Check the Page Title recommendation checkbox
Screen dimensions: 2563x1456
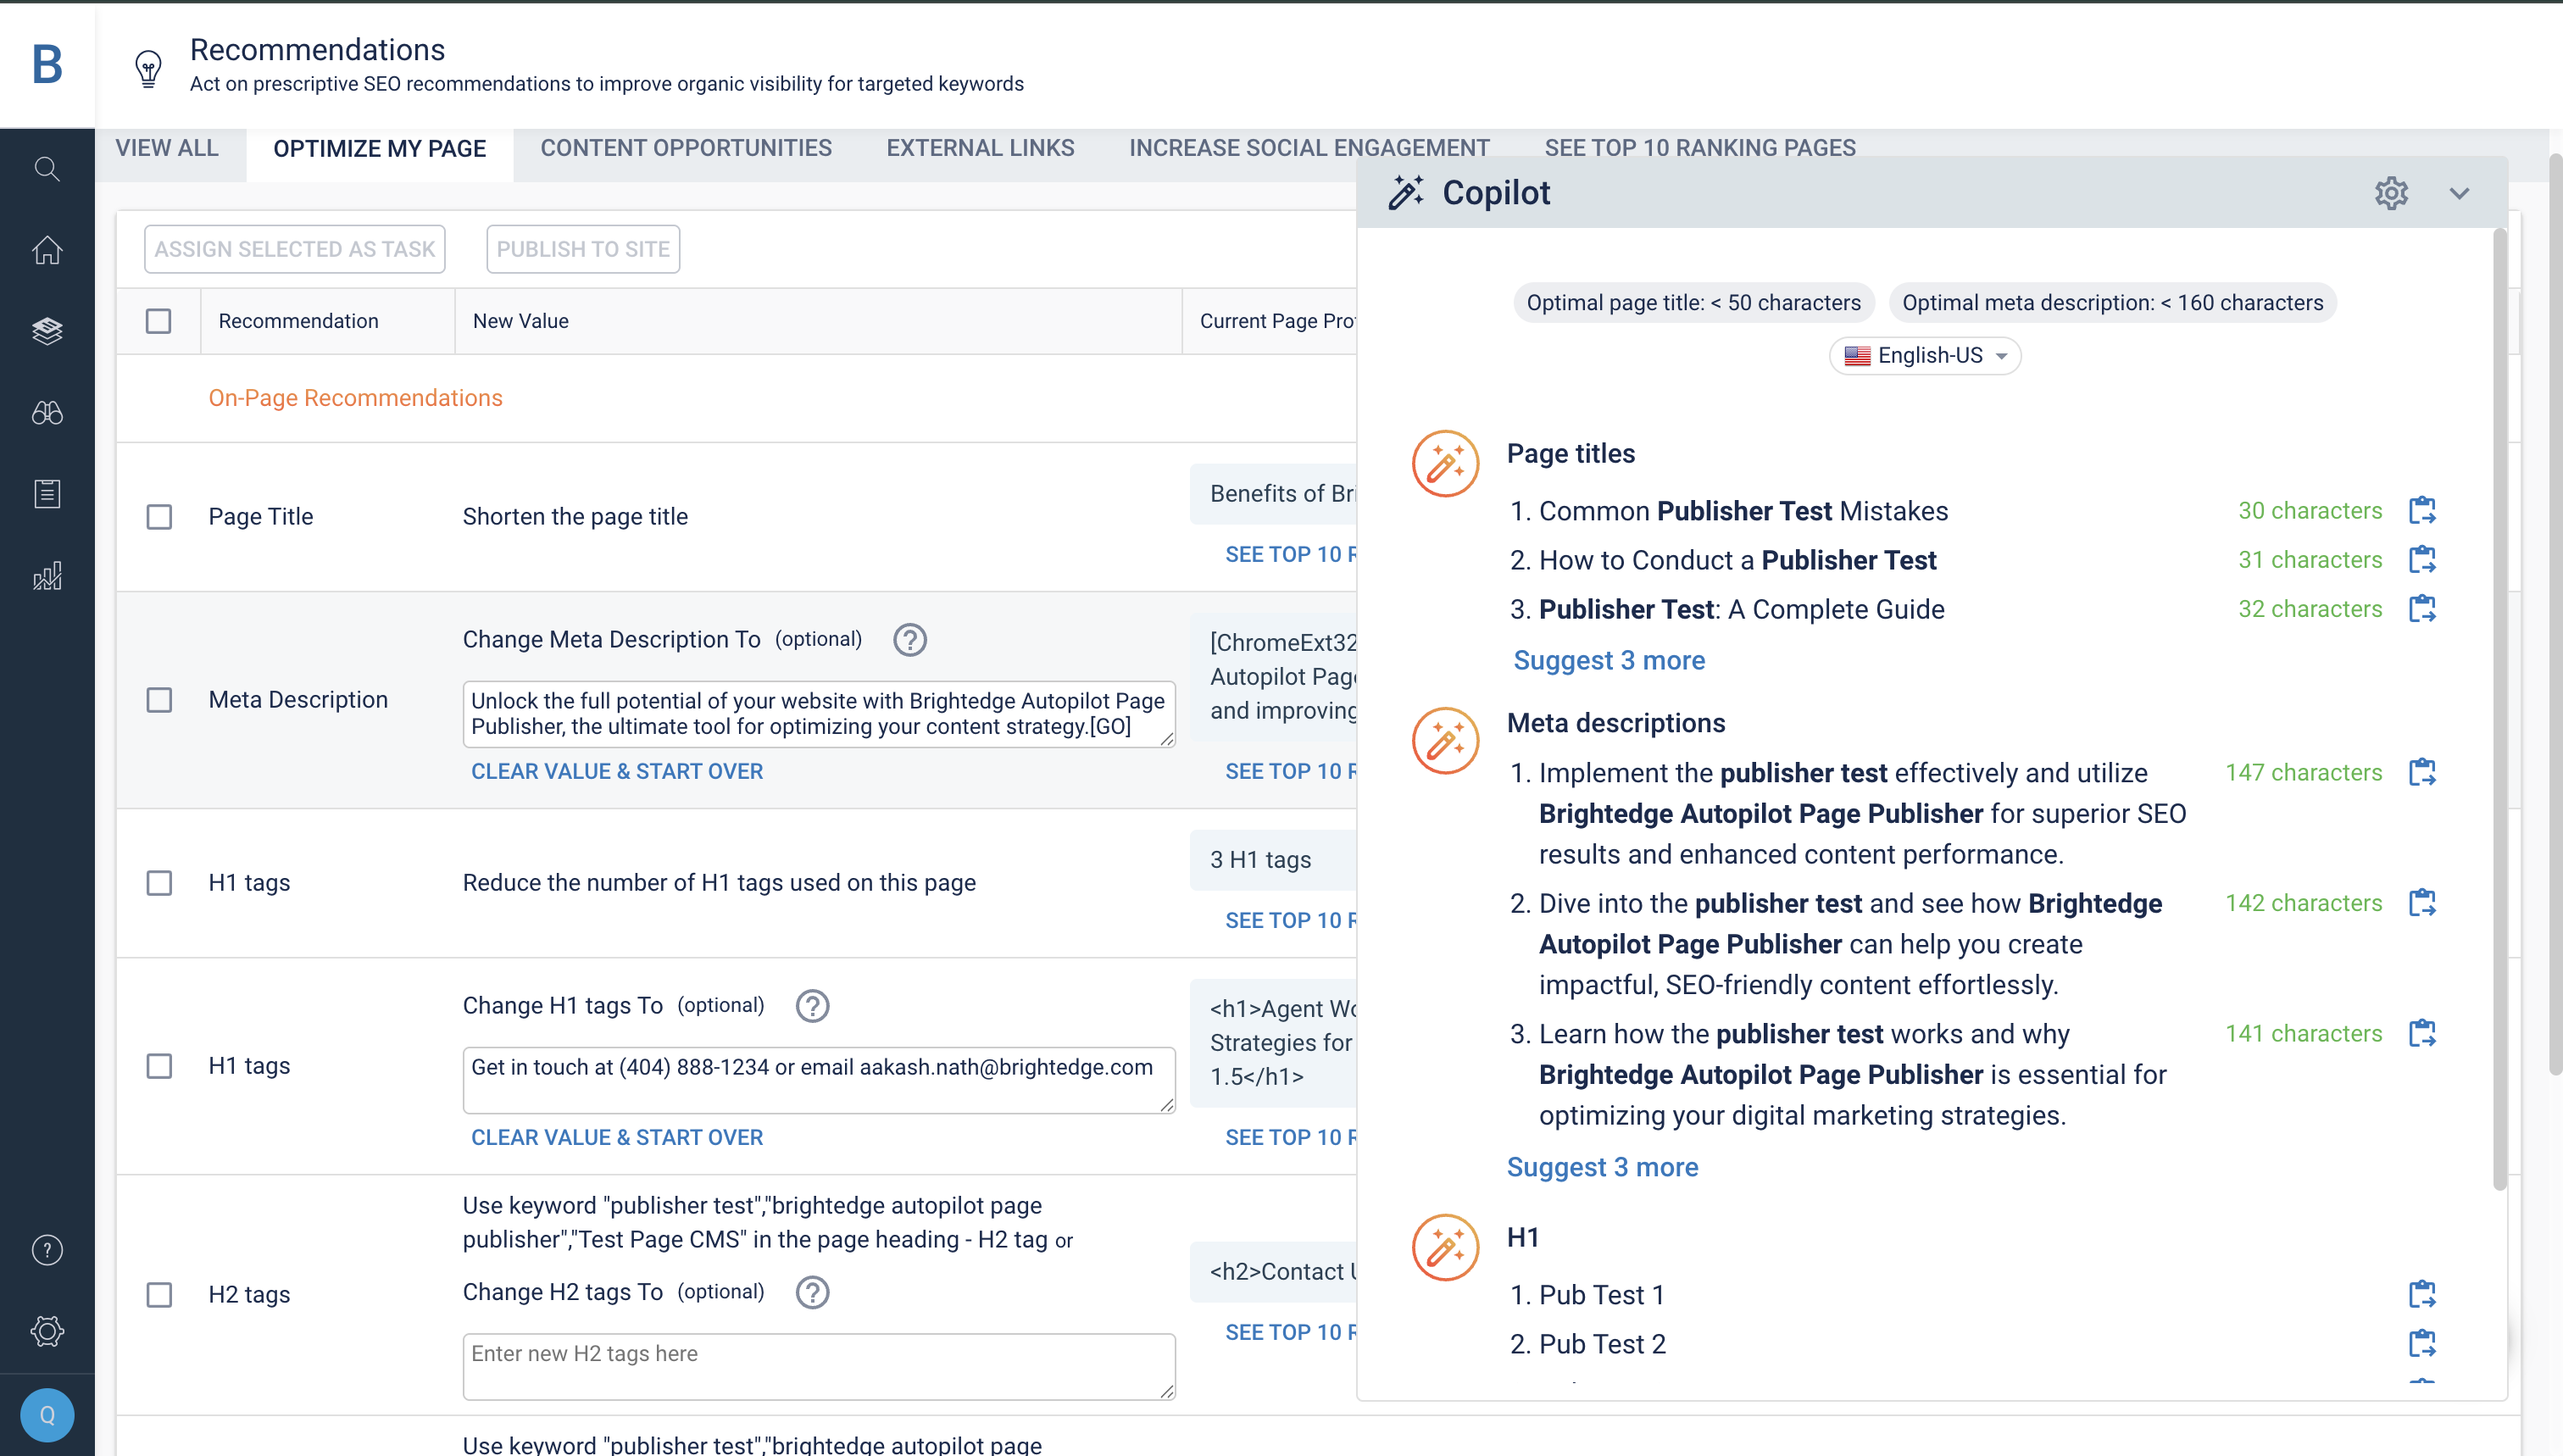159,517
